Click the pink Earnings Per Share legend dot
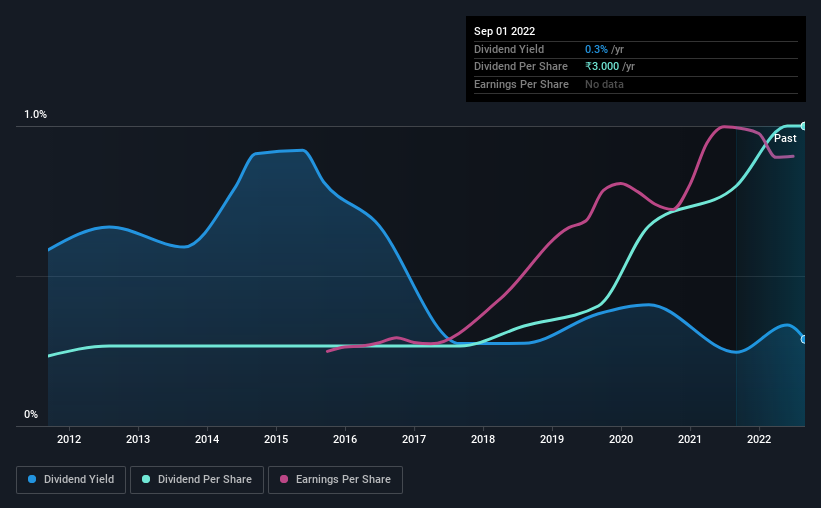Screen dimensions: 821x508 click(284, 479)
